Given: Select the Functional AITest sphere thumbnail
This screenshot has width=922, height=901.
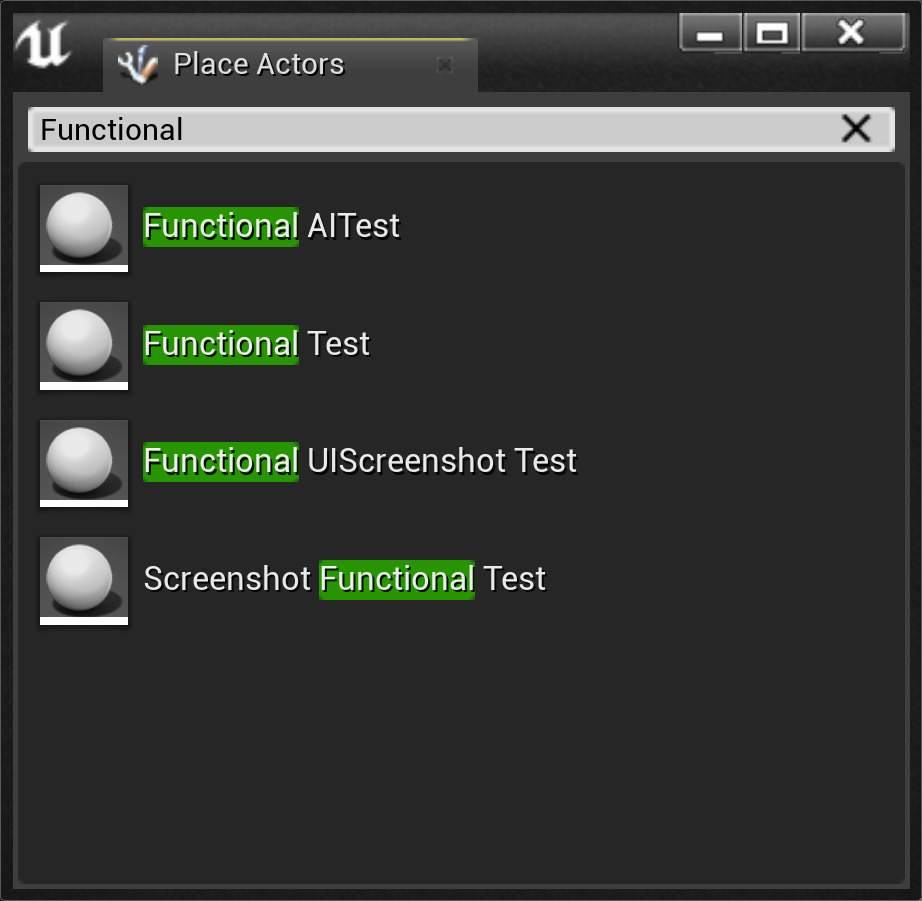Looking at the screenshot, I should pyautogui.click(x=84, y=227).
